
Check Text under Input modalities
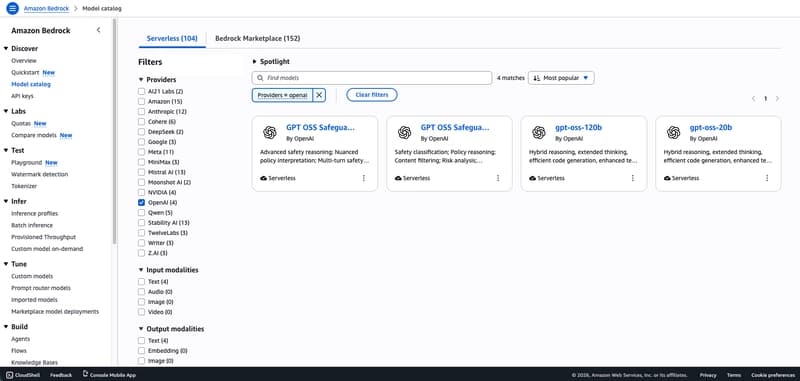click(x=141, y=282)
